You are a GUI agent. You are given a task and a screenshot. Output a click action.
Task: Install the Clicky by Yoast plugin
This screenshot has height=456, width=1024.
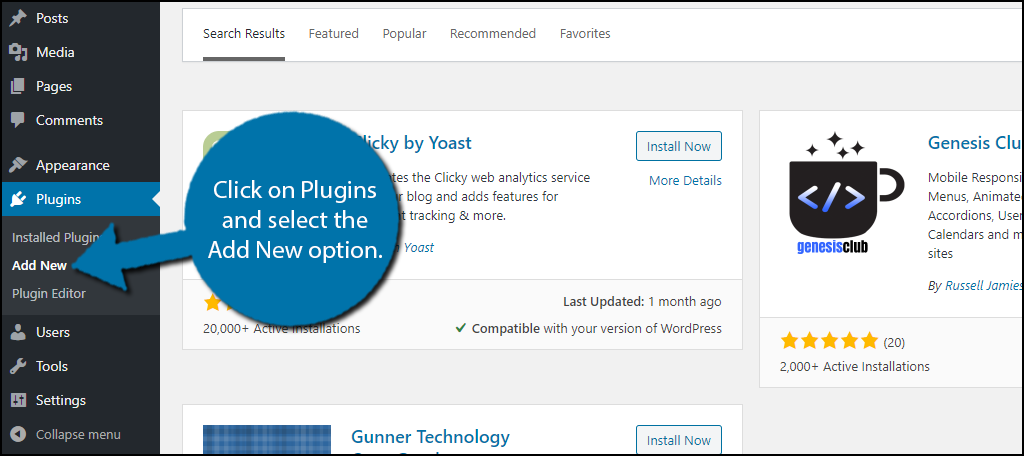pos(679,146)
